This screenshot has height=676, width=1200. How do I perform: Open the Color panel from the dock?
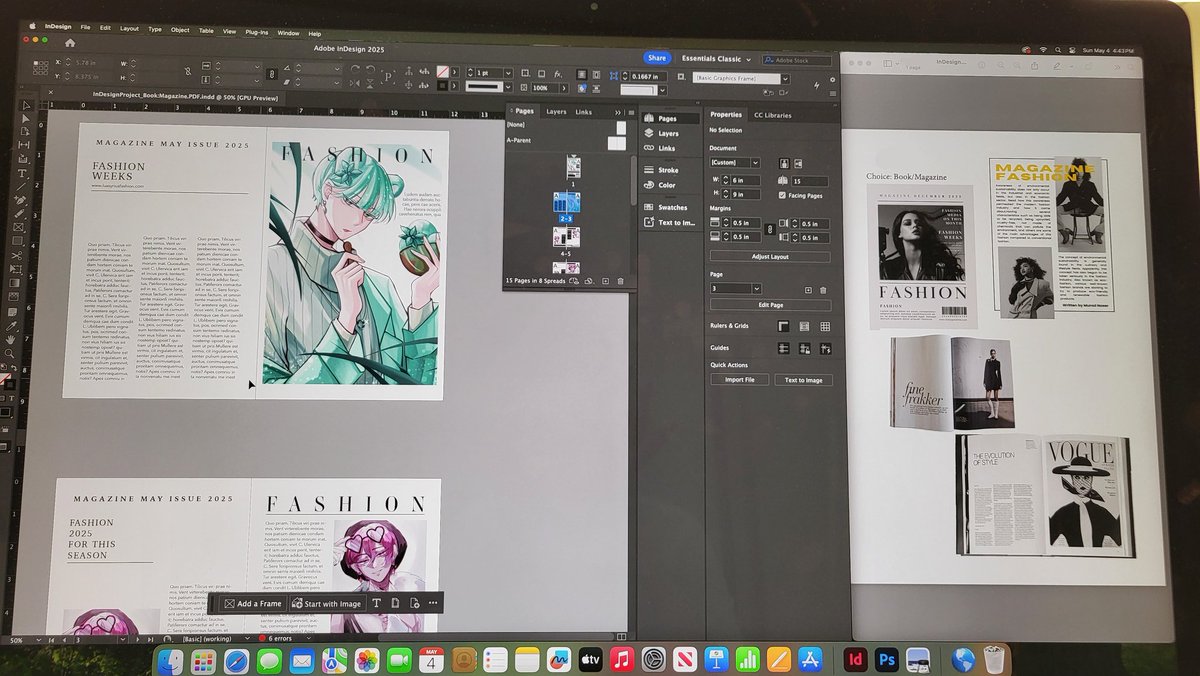point(666,185)
